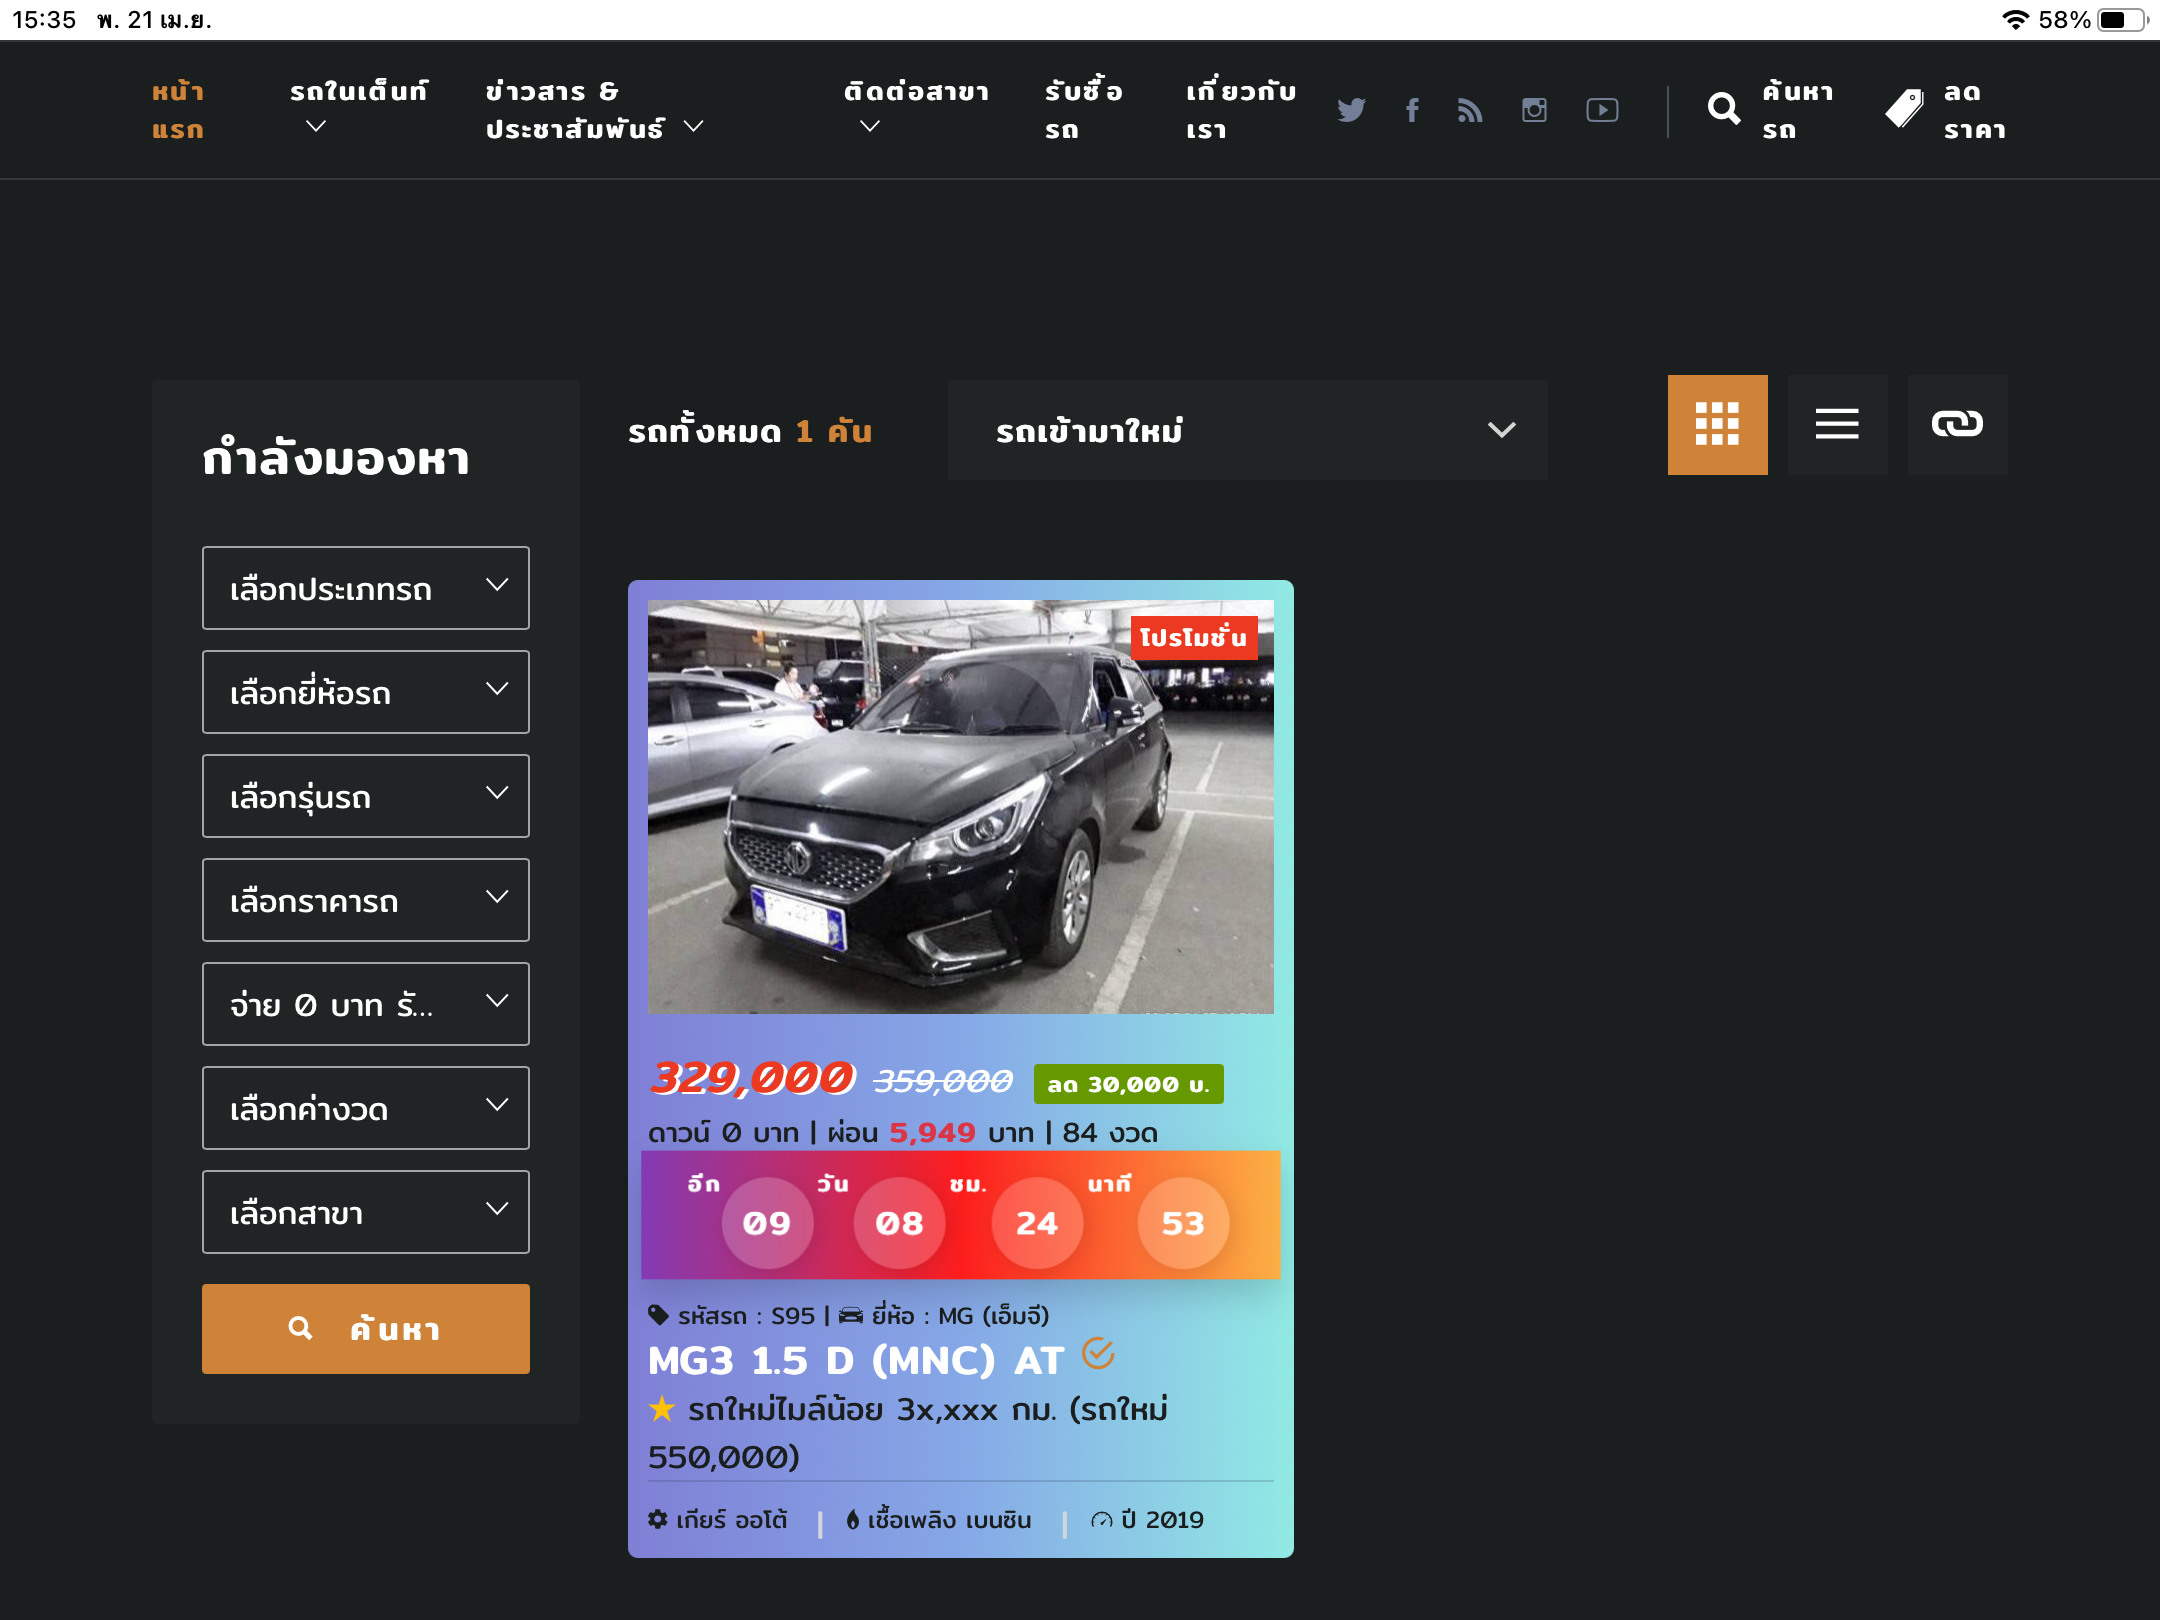Expand the รถในเต็นท์ menu chevron

pyautogui.click(x=316, y=127)
